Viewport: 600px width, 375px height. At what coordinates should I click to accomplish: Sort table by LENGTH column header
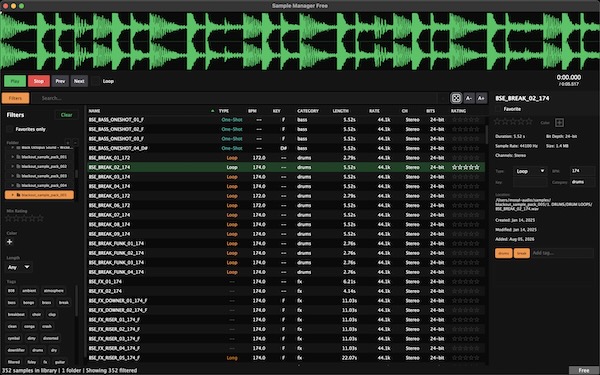(x=341, y=111)
